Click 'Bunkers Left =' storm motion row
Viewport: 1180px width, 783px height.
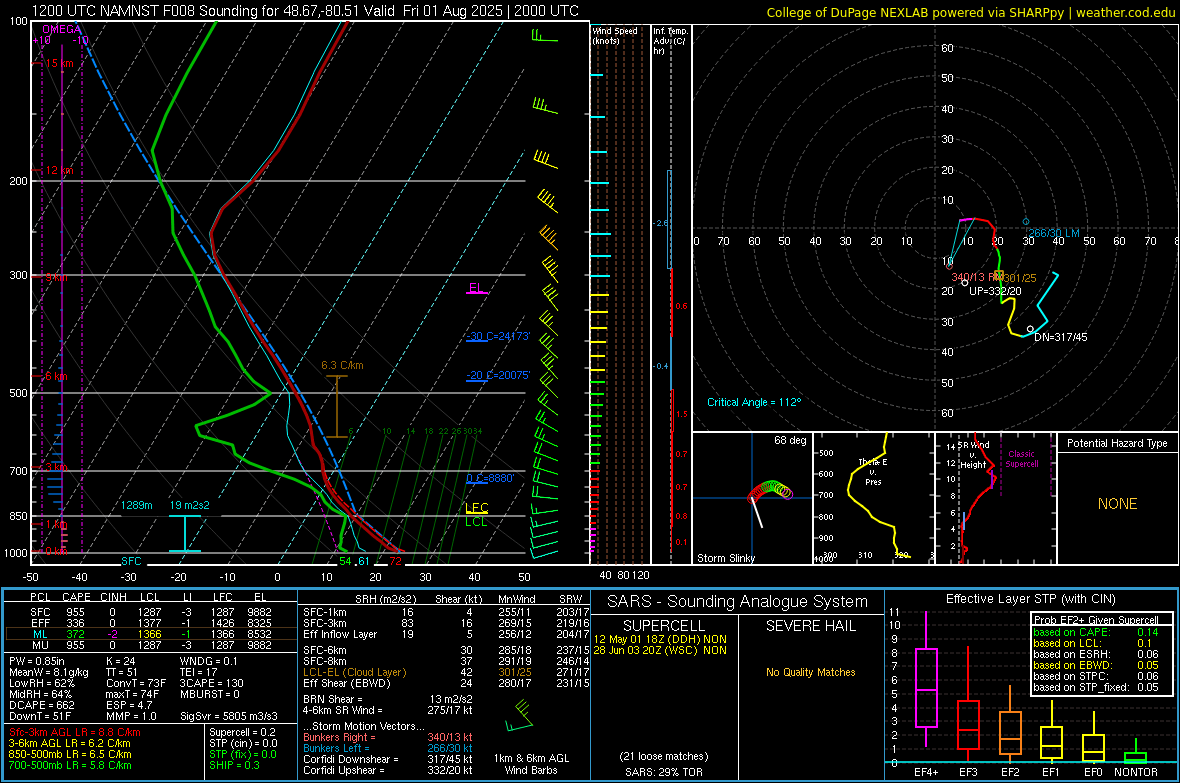click(x=388, y=748)
